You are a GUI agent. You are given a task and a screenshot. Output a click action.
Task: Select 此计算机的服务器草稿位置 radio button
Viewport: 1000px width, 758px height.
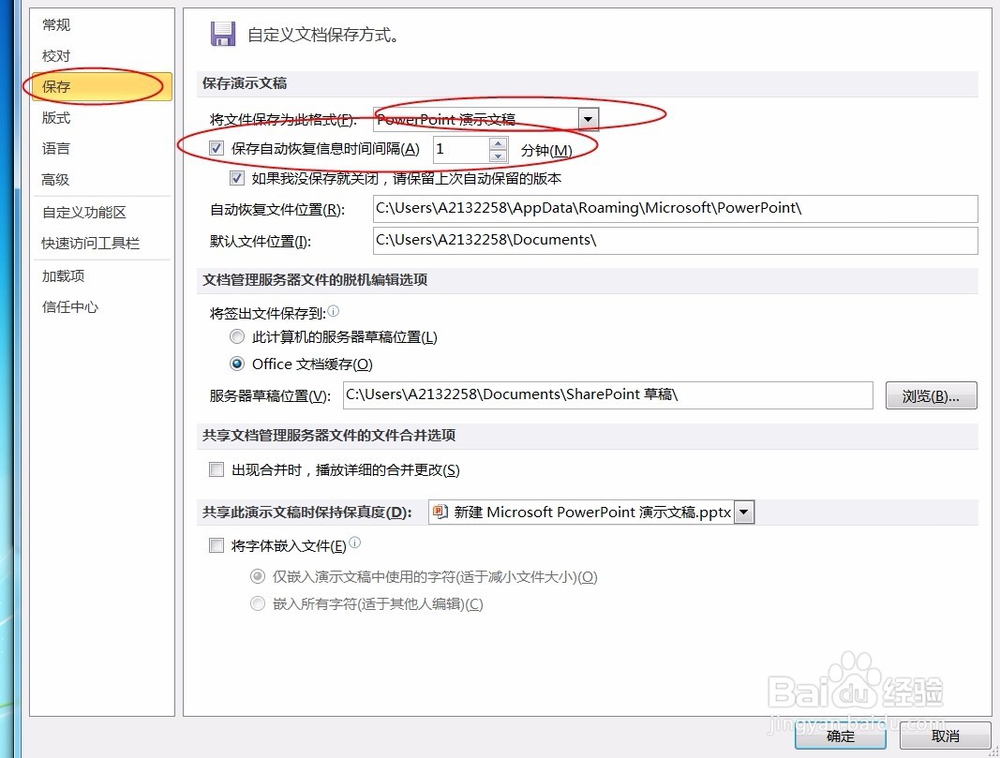click(x=237, y=336)
